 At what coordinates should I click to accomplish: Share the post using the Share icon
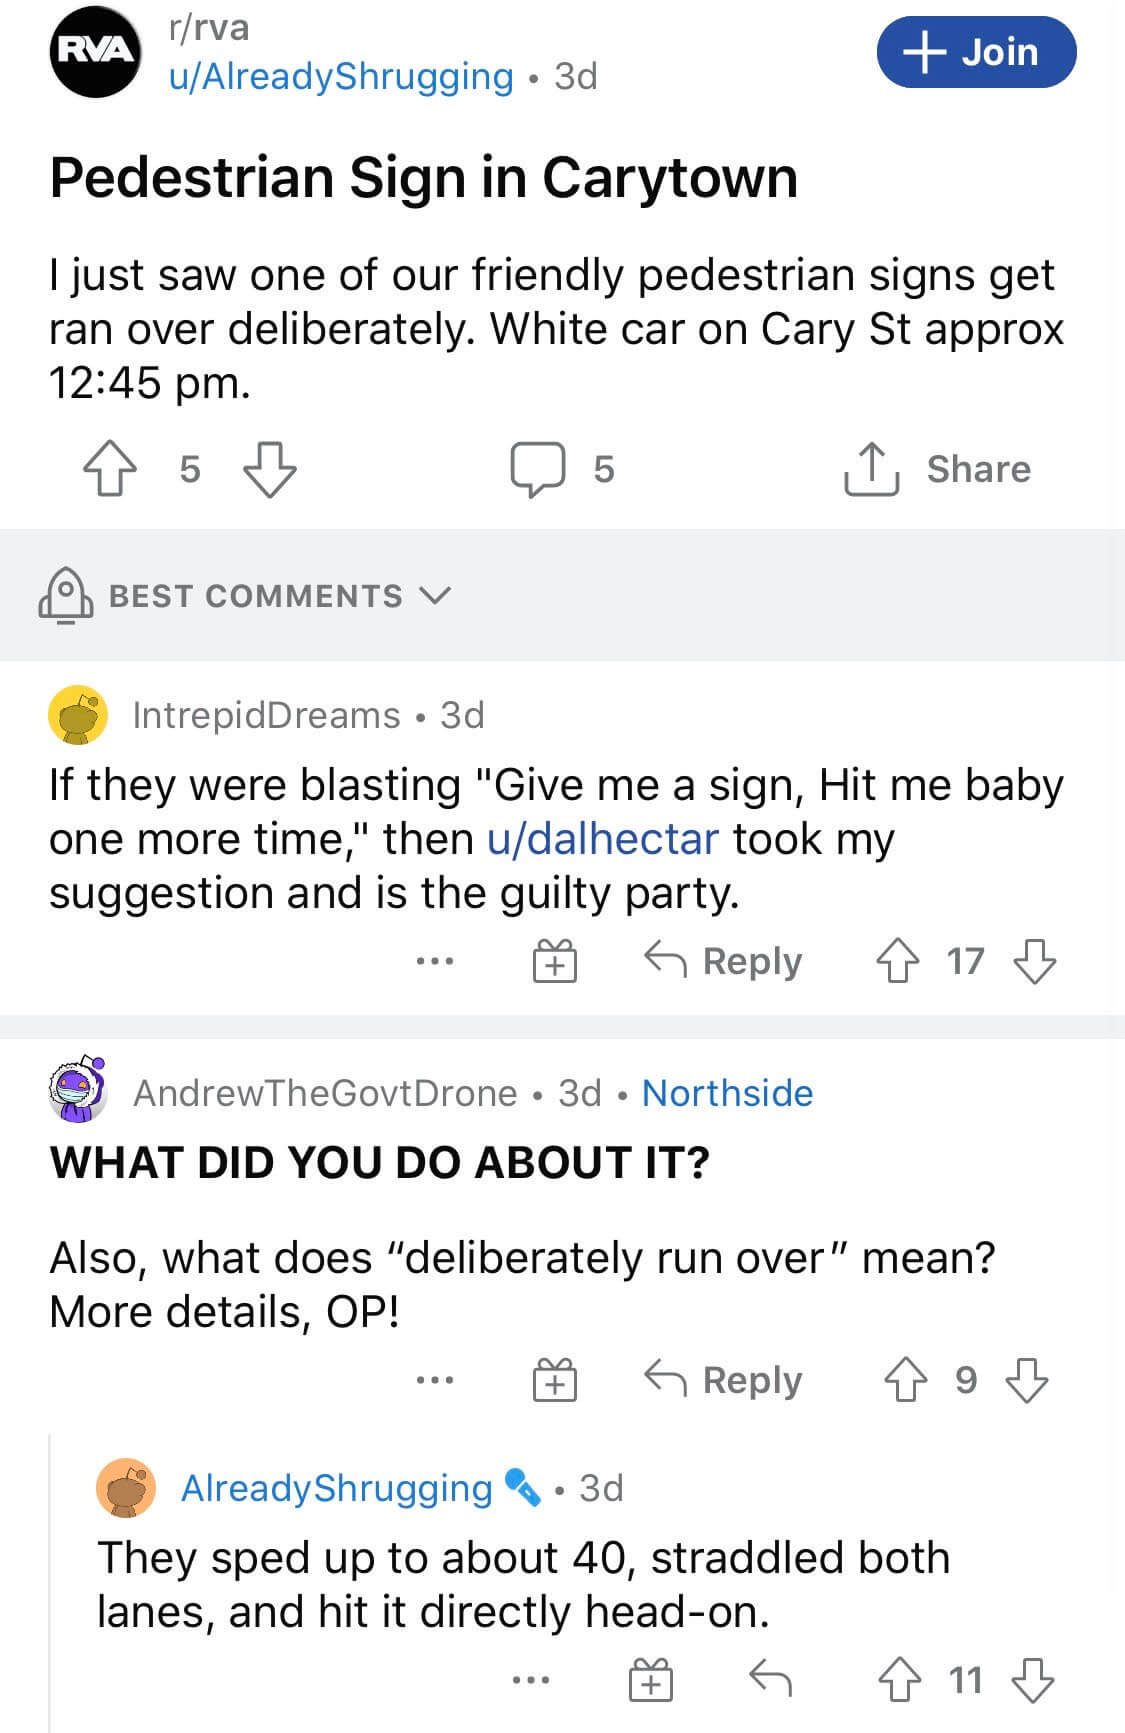click(x=872, y=470)
